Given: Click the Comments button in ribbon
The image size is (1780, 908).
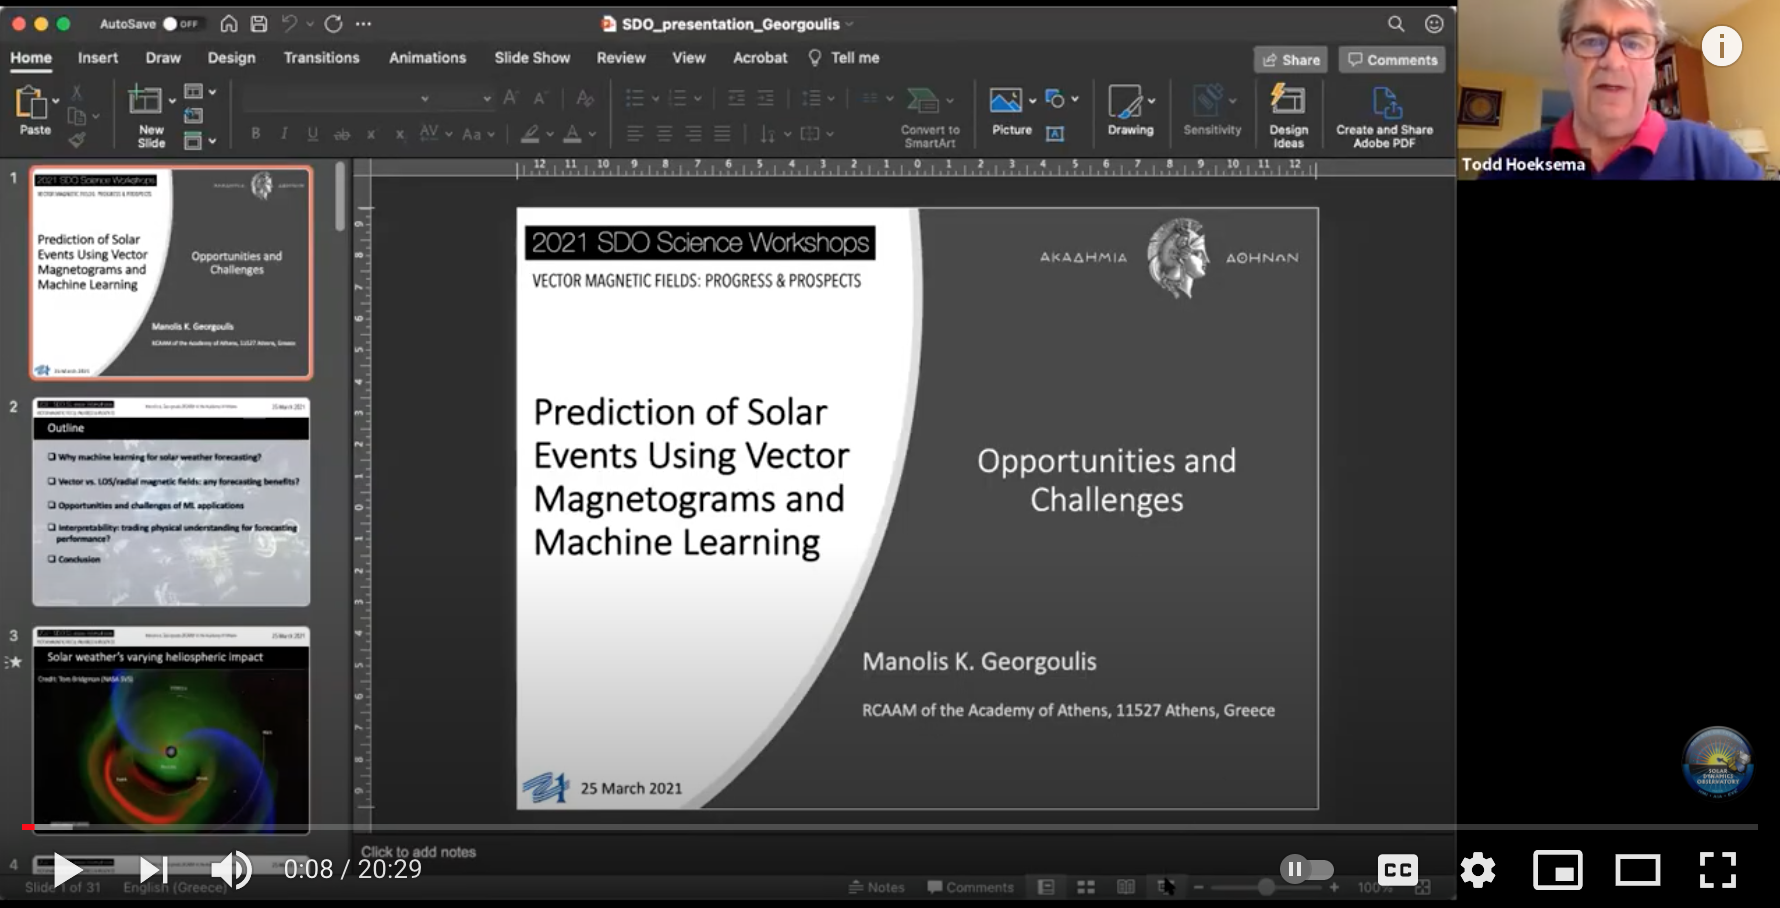Looking at the screenshot, I should pos(1392,60).
